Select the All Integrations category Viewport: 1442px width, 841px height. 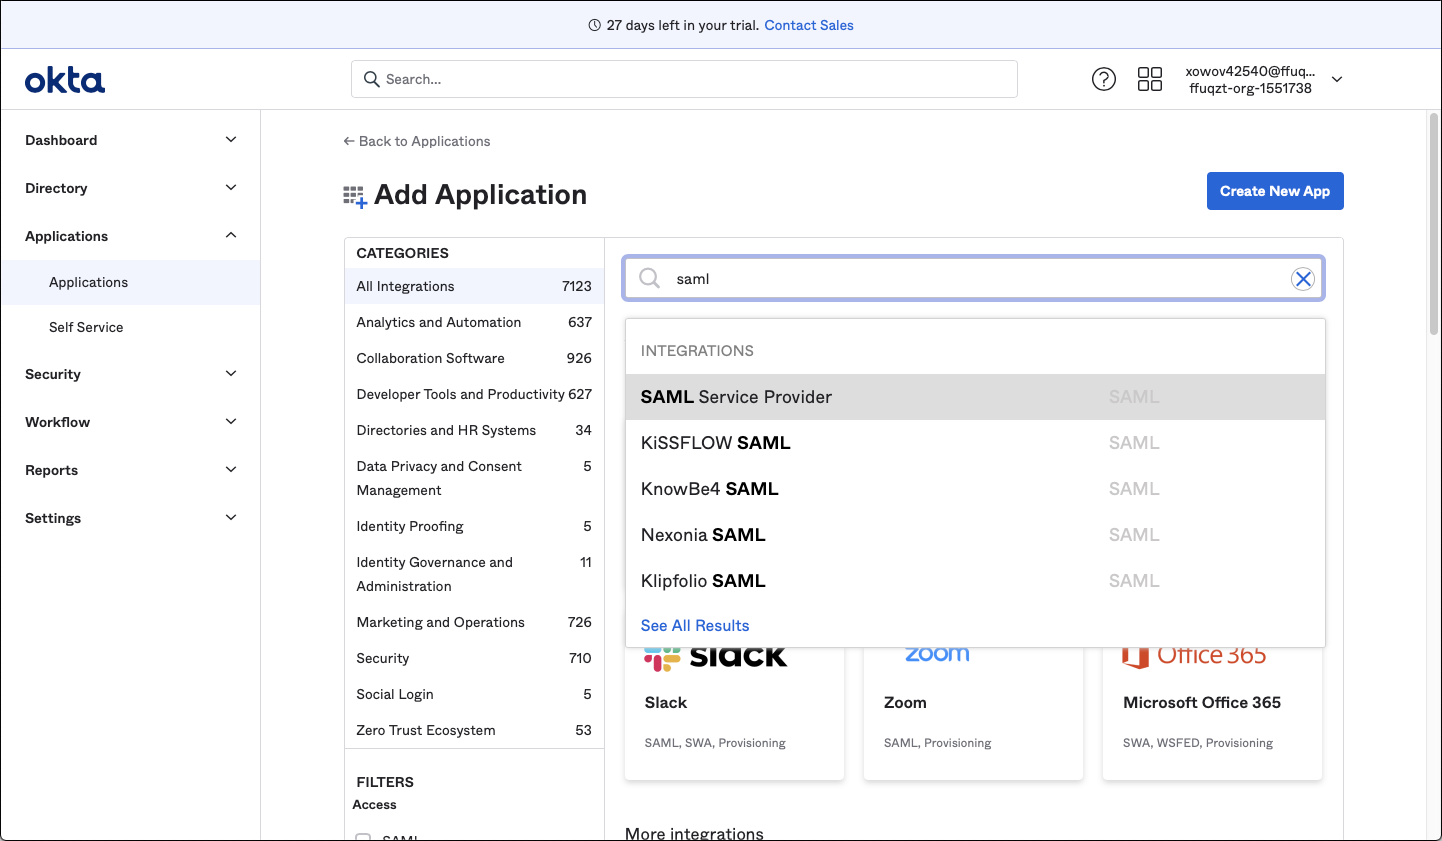point(474,286)
